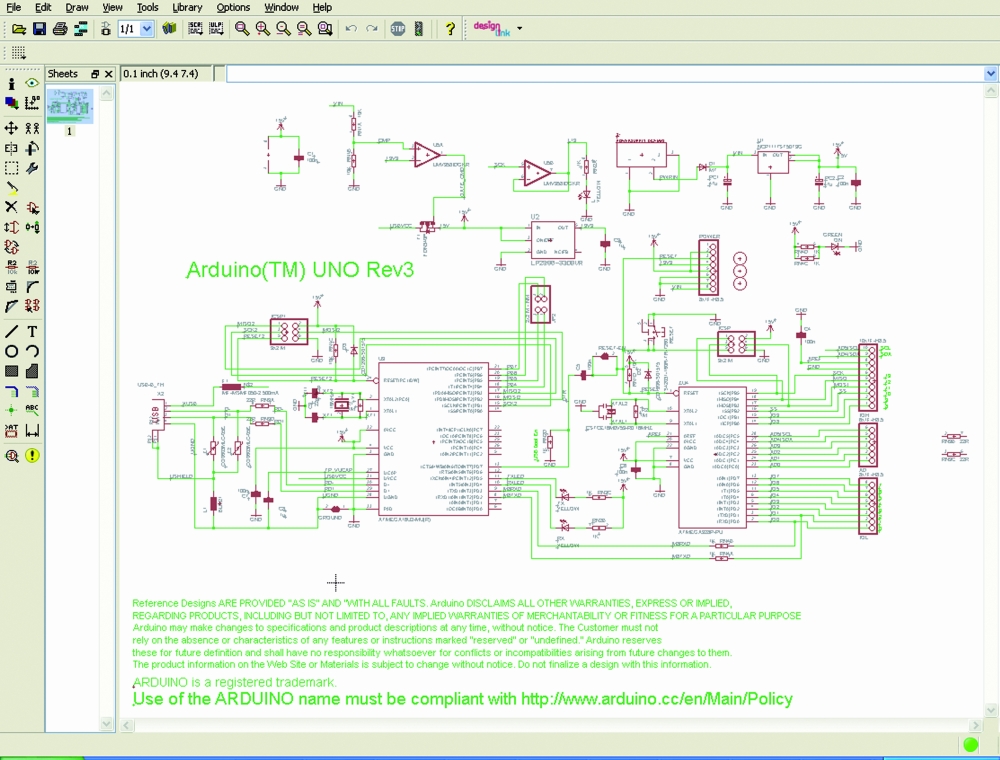Select the Text tool in the palette

32,331
